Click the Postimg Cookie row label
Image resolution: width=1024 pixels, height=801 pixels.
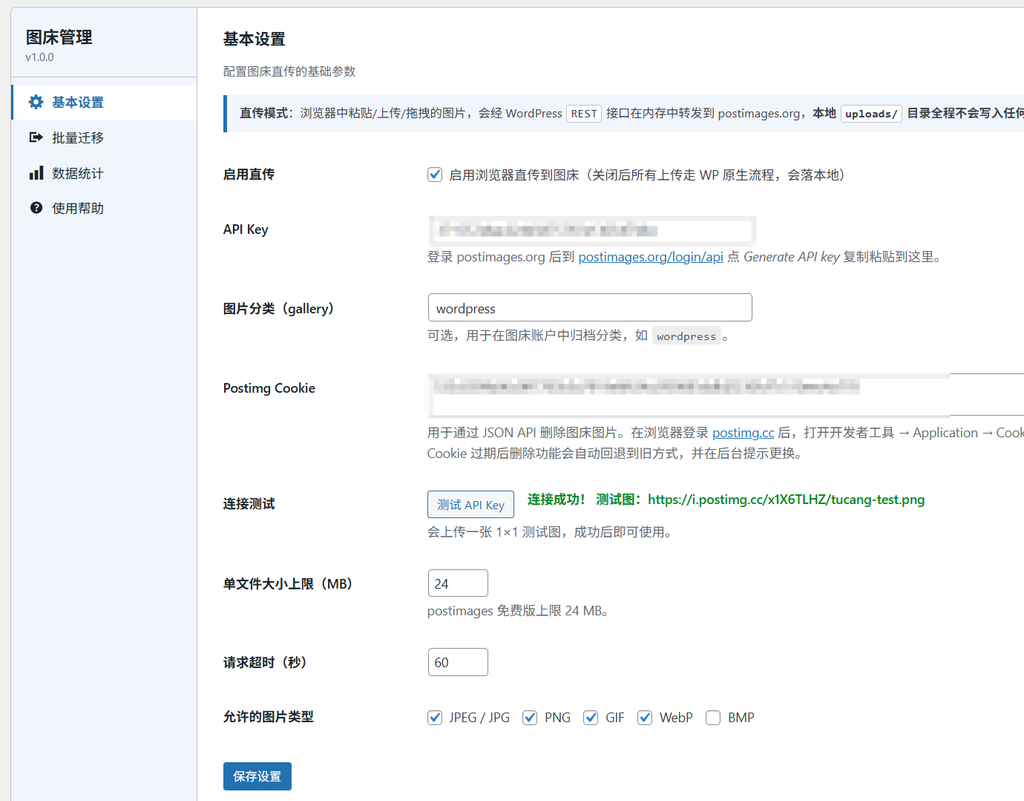click(x=269, y=388)
